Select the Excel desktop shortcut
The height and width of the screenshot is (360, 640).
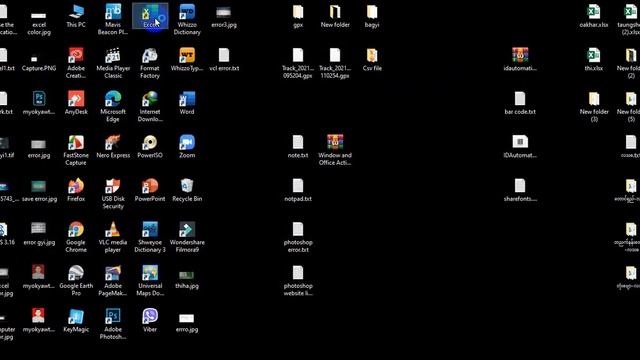[150, 16]
